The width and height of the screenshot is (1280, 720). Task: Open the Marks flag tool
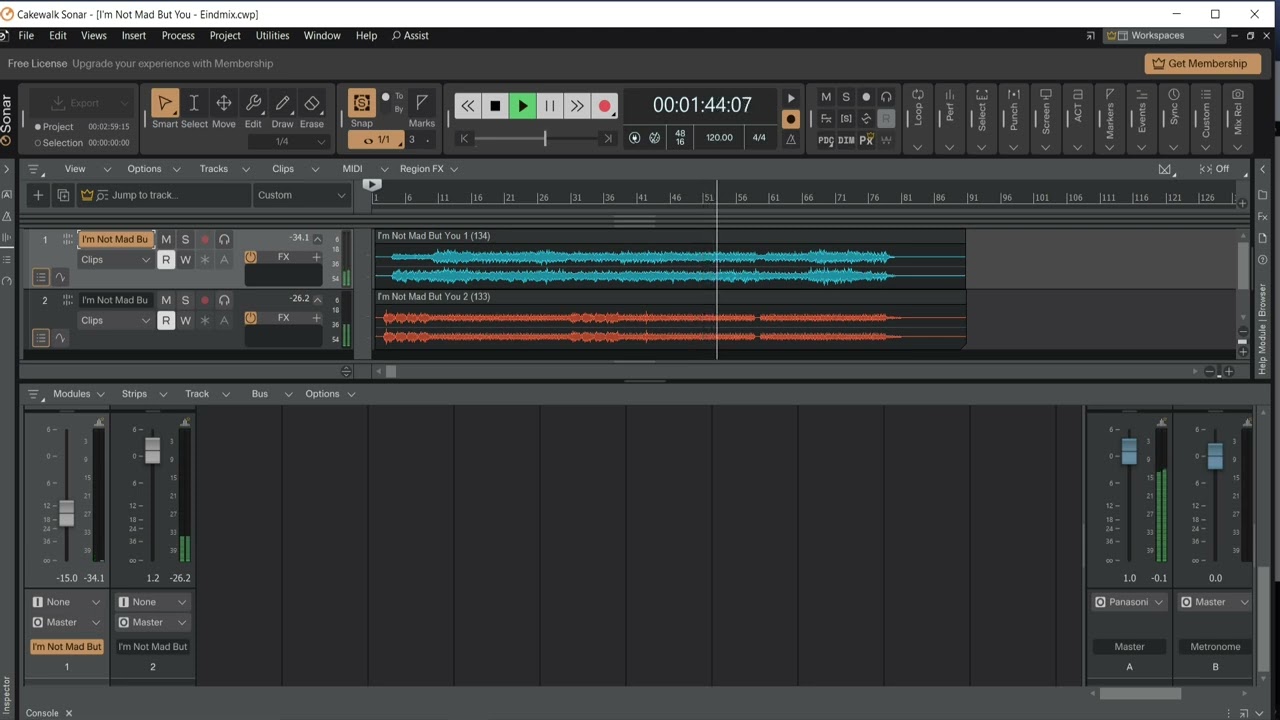pyautogui.click(x=422, y=103)
